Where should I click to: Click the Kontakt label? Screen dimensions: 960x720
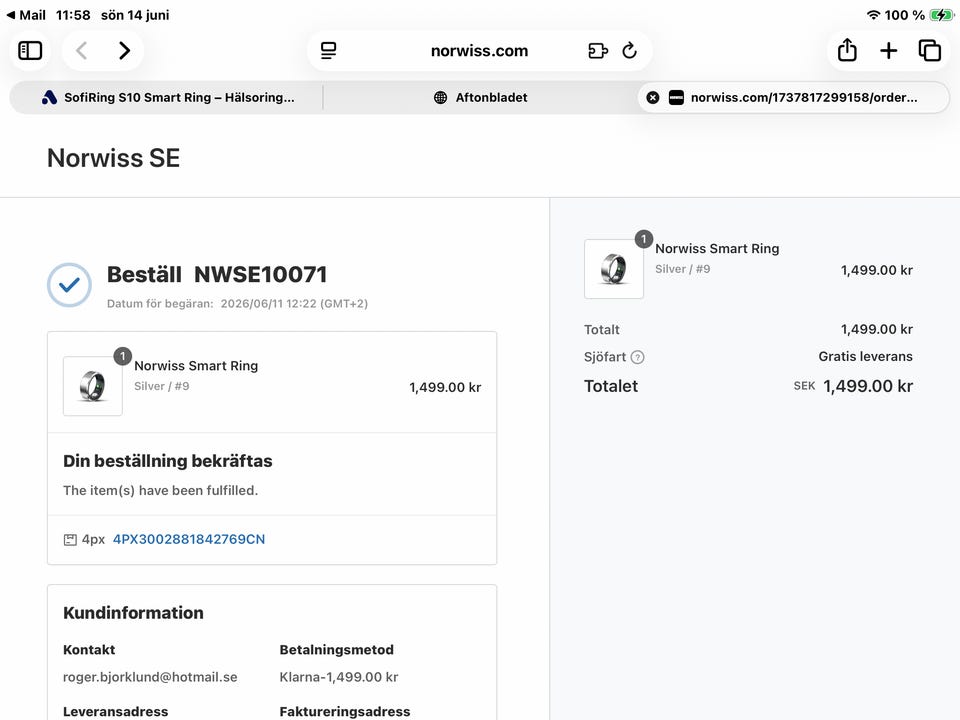click(89, 650)
